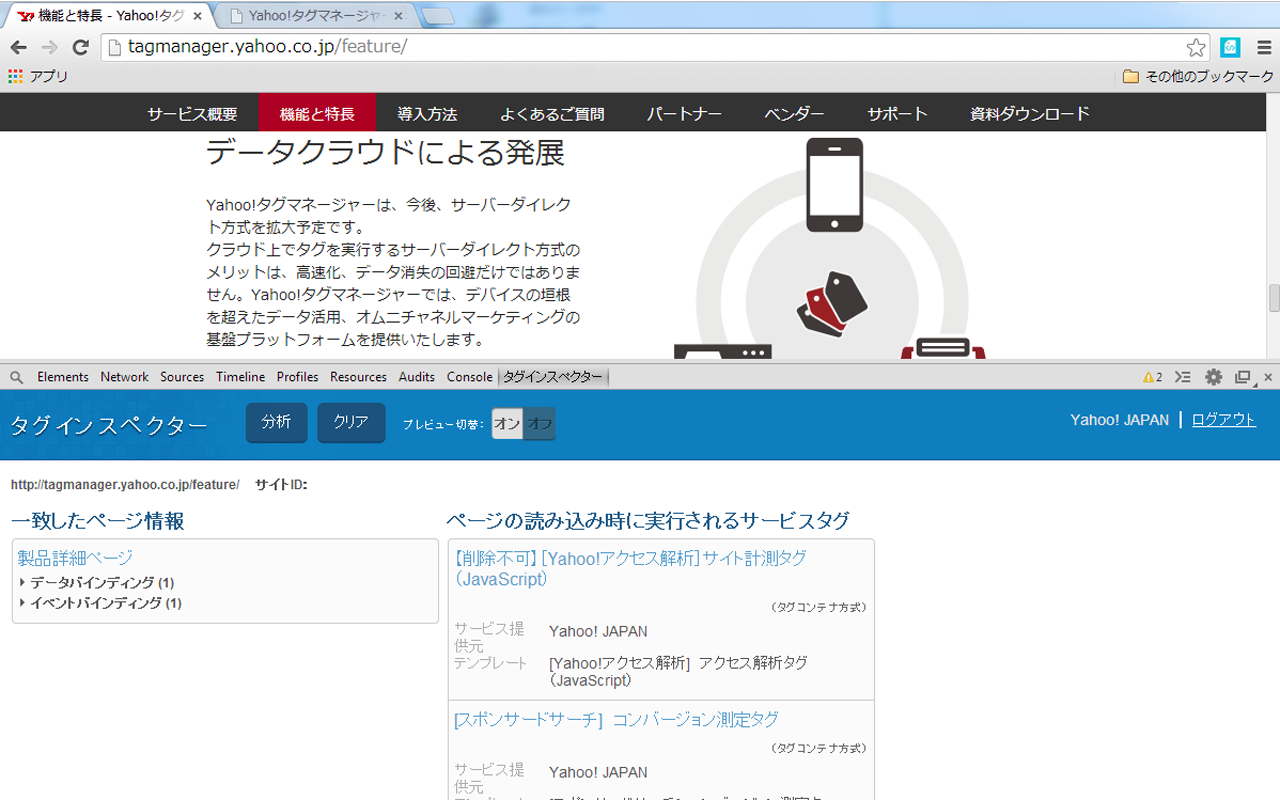
Task: Switch to the Elements DevTools tab
Action: [63, 377]
